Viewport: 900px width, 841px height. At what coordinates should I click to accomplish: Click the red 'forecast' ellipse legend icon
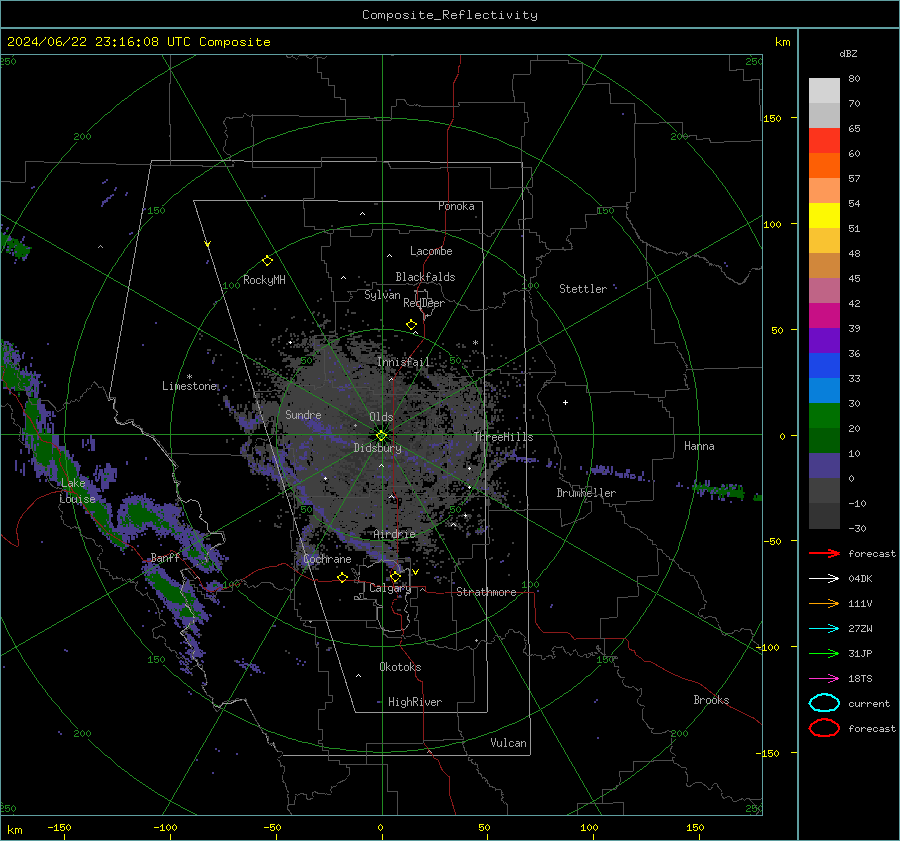(824, 728)
